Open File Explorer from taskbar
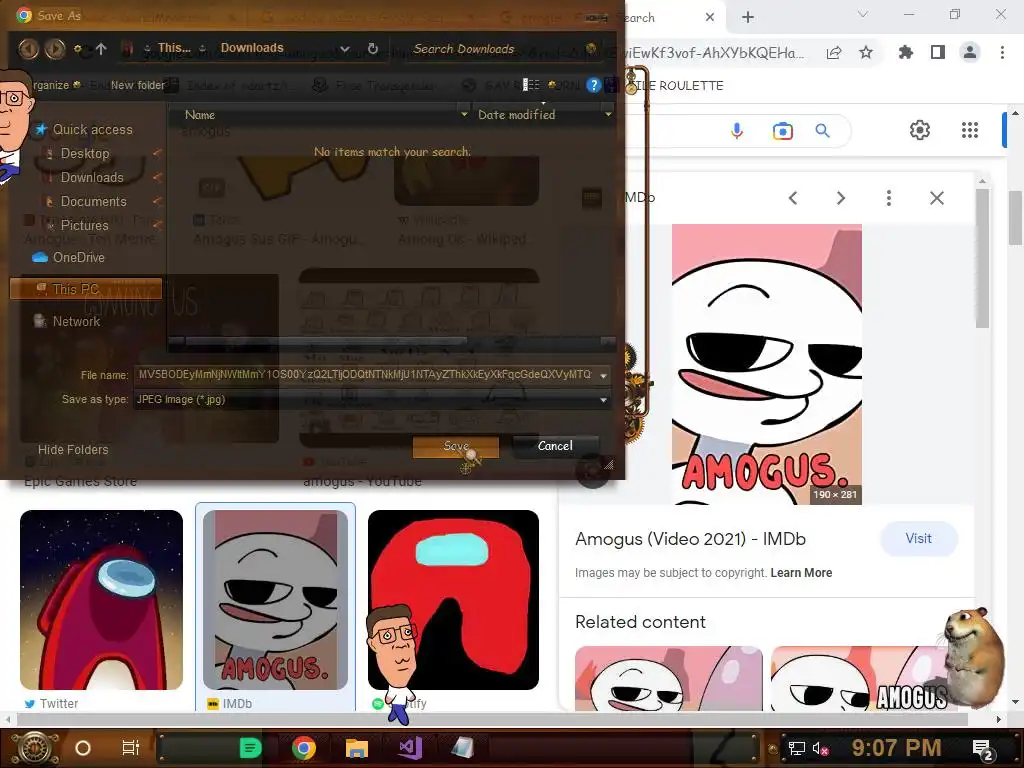 357,748
